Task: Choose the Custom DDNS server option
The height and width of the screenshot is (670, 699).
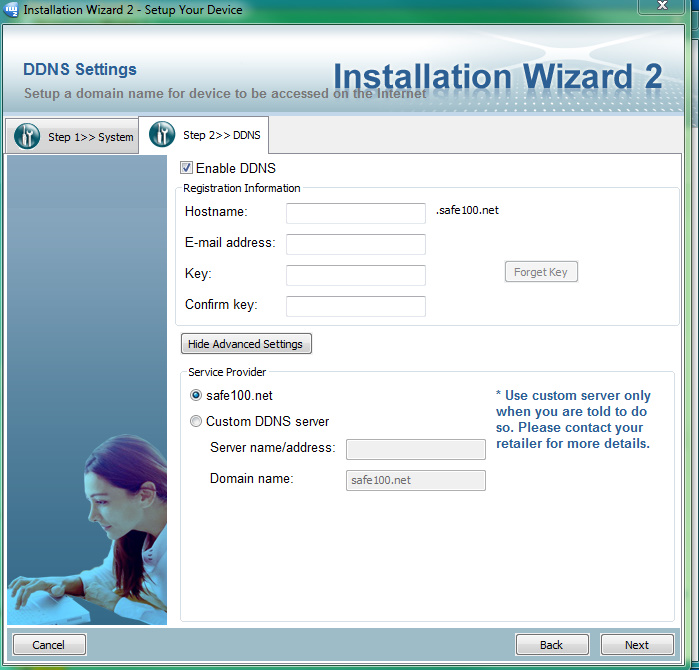Action: tap(196, 421)
